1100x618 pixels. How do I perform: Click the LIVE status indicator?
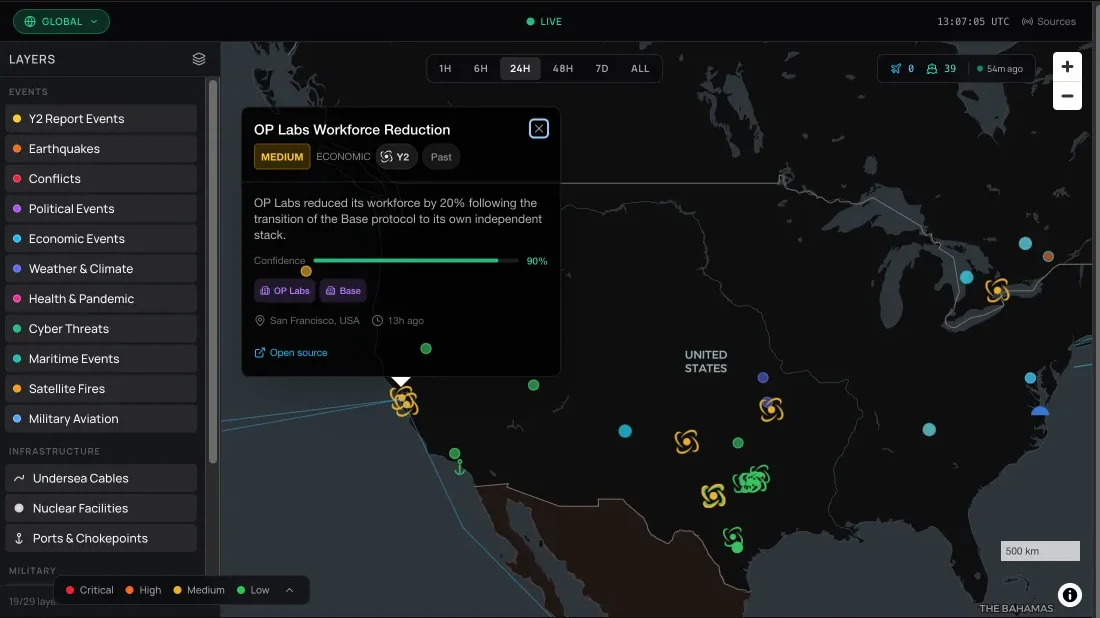[544, 22]
